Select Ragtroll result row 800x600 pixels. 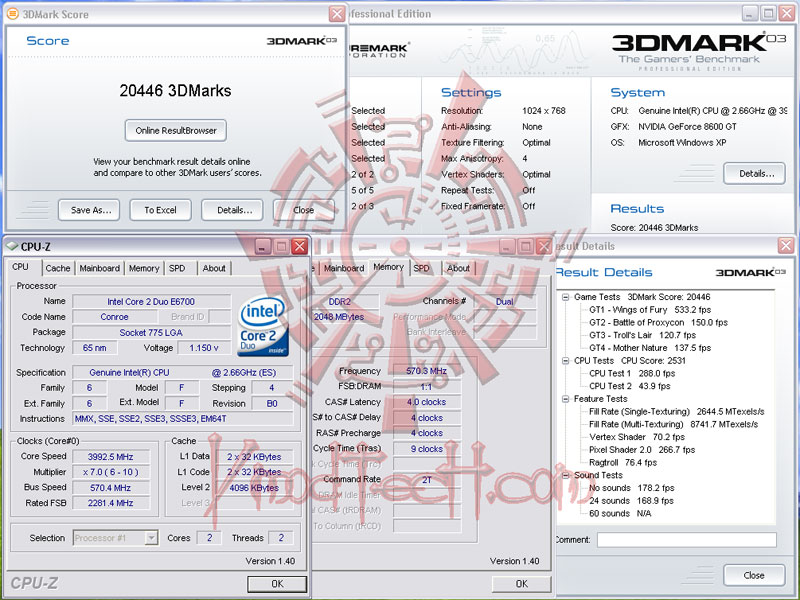[x=623, y=463]
